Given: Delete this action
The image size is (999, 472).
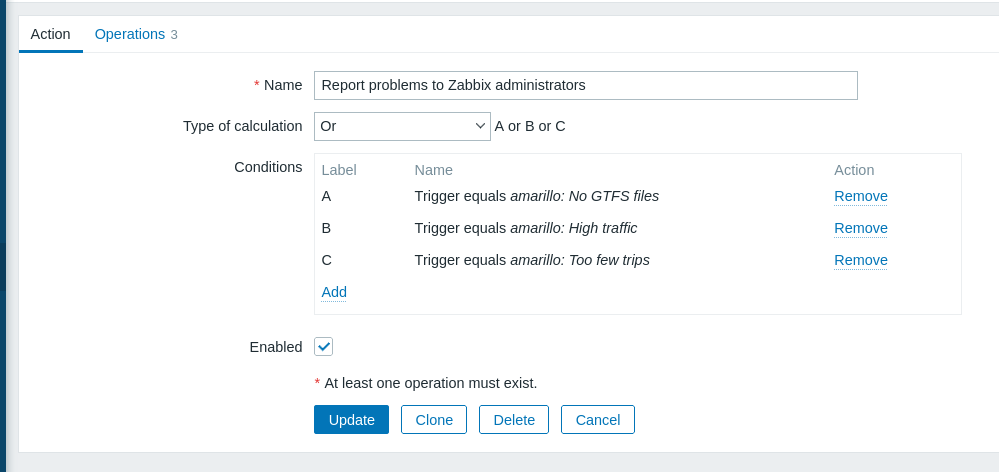Looking at the screenshot, I should (514, 420).
